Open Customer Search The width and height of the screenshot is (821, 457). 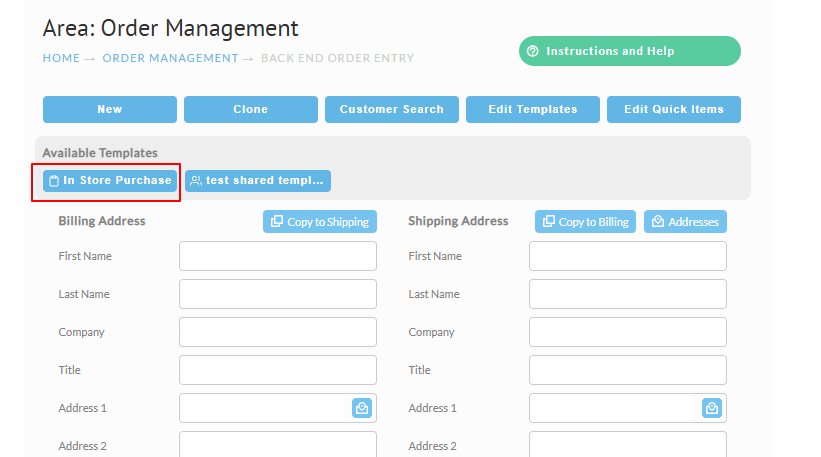click(392, 109)
